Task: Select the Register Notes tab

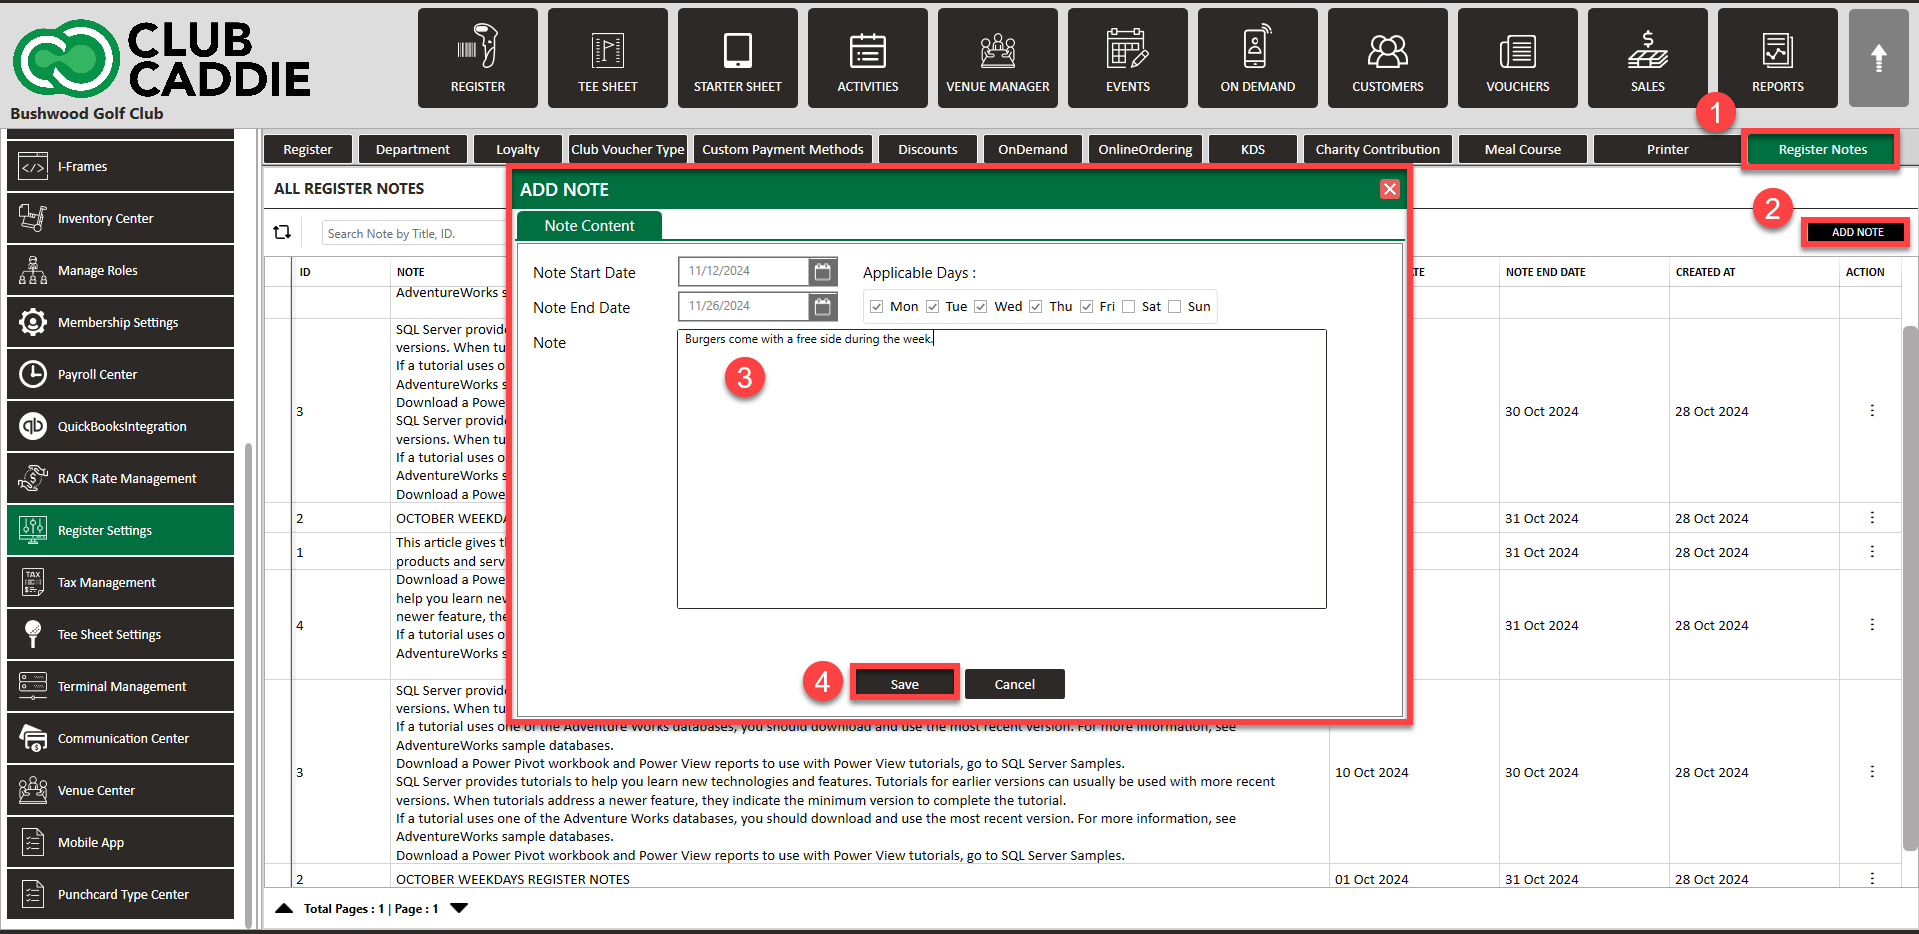Action: pos(1822,150)
